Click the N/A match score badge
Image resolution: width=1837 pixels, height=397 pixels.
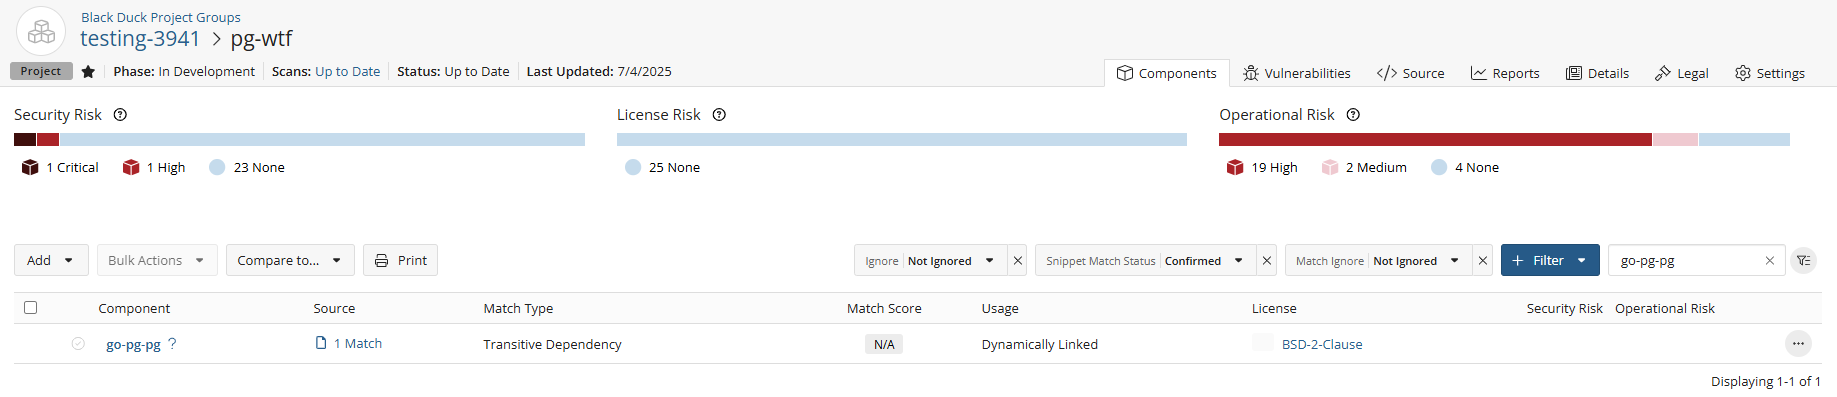pos(884,344)
